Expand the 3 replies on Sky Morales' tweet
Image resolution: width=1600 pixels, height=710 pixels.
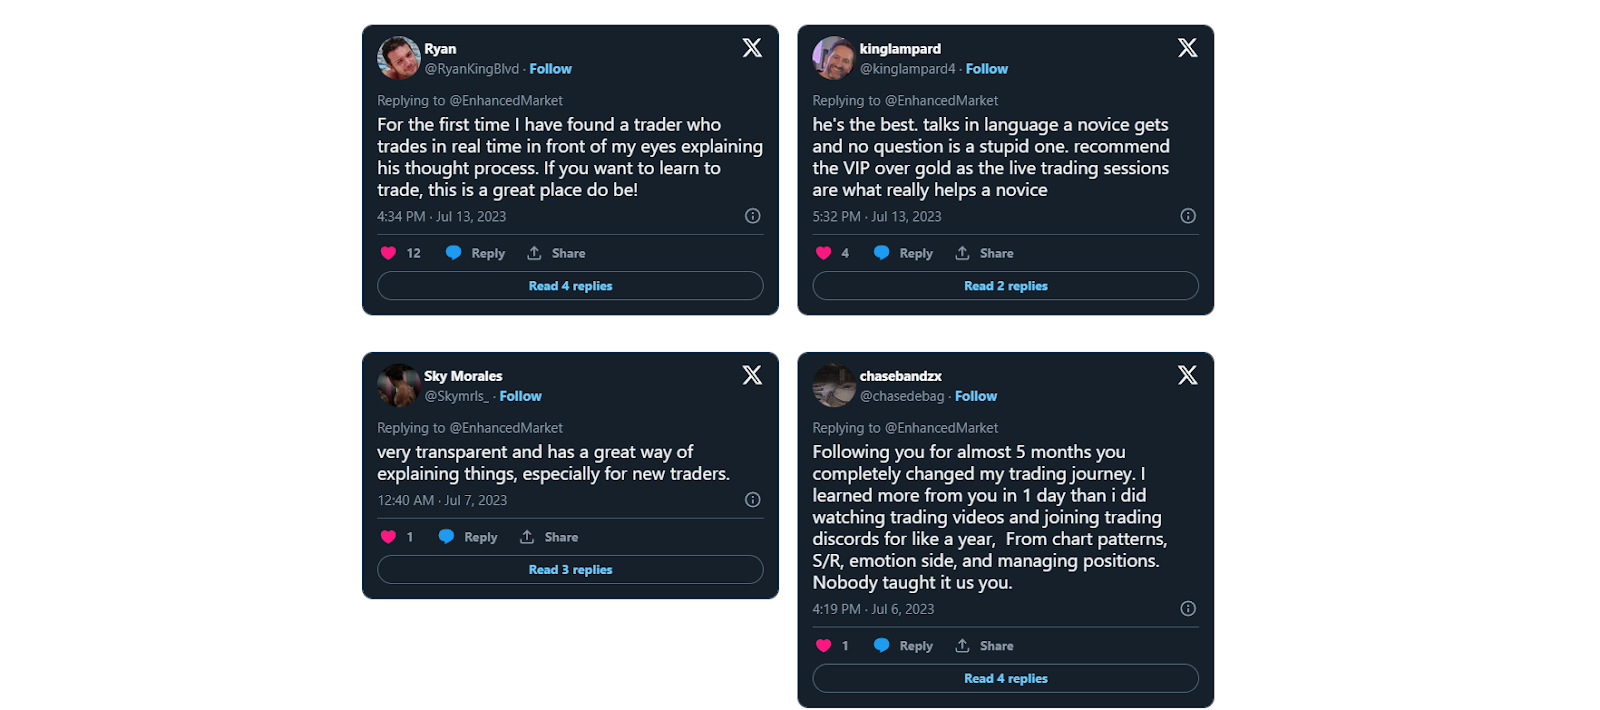[x=570, y=569]
